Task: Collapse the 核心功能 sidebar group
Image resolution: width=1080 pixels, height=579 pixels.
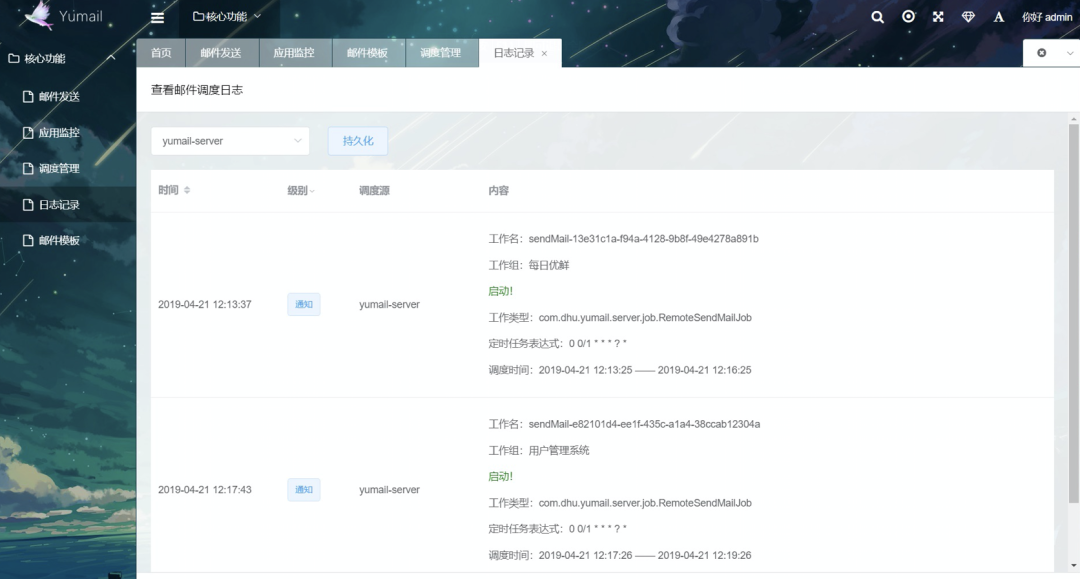Action: coord(111,58)
